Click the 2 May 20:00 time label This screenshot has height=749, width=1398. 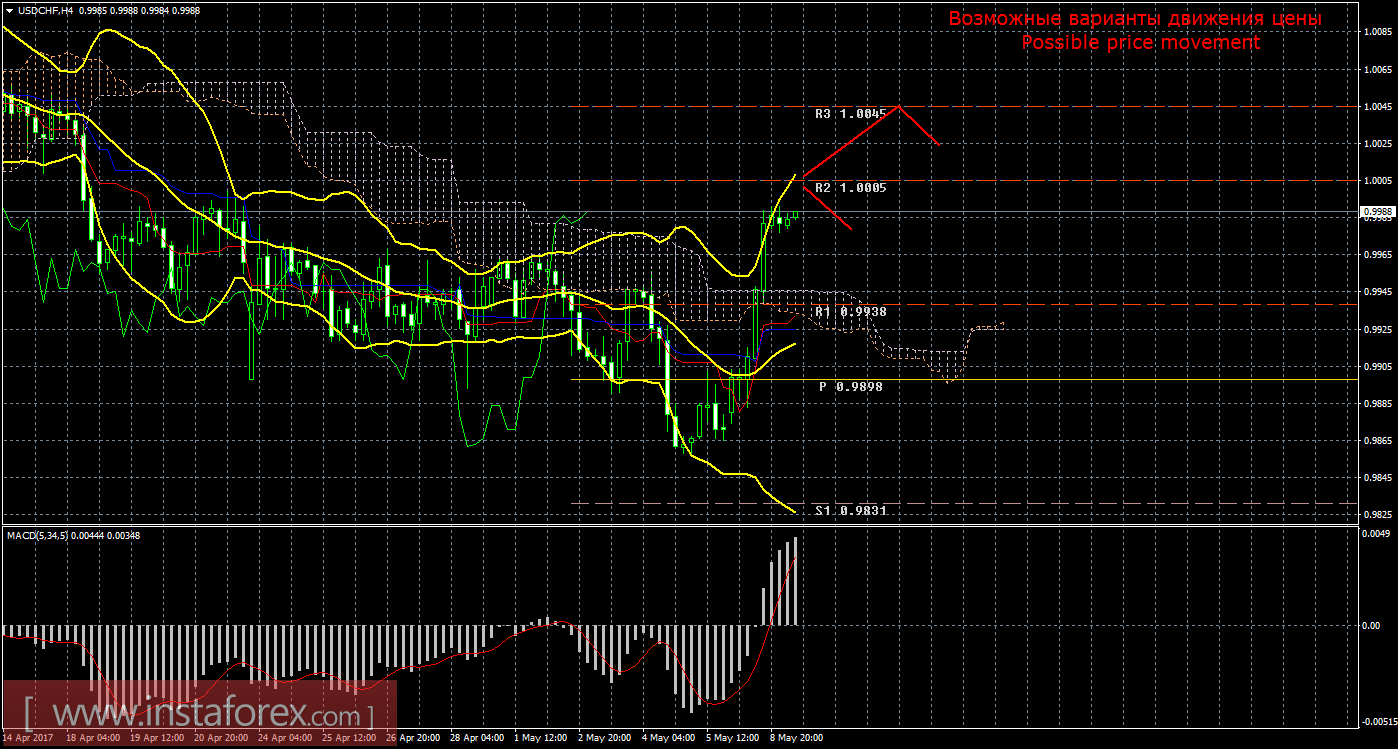point(604,739)
